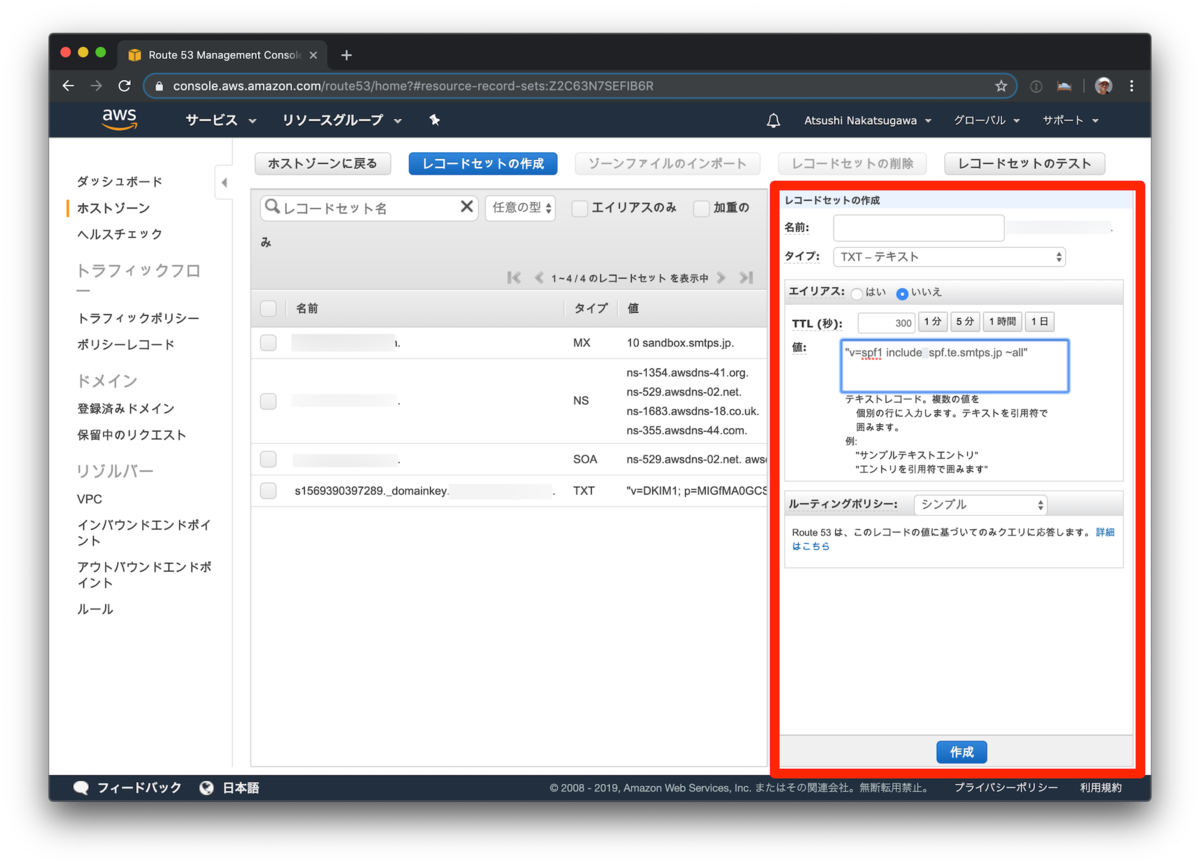Bookmark page with the star icon
Viewport: 1200px width, 866px height.
click(1001, 86)
